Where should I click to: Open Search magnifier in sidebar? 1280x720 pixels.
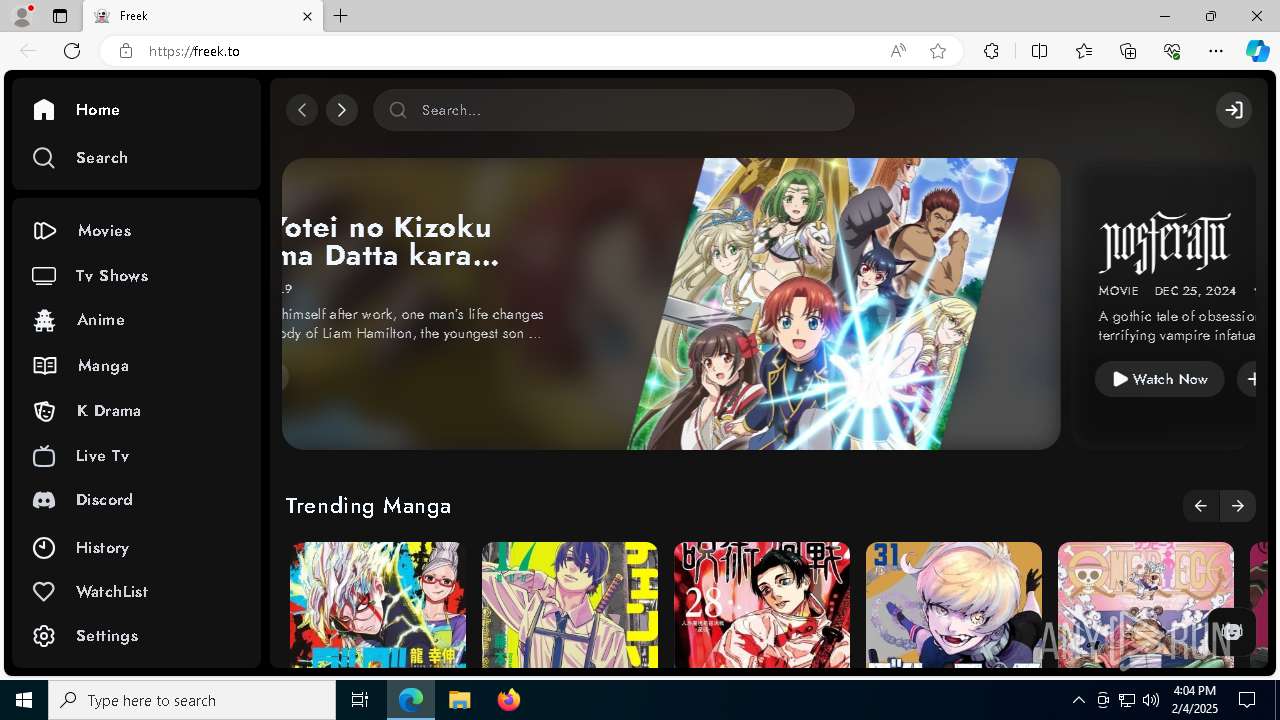[43, 158]
